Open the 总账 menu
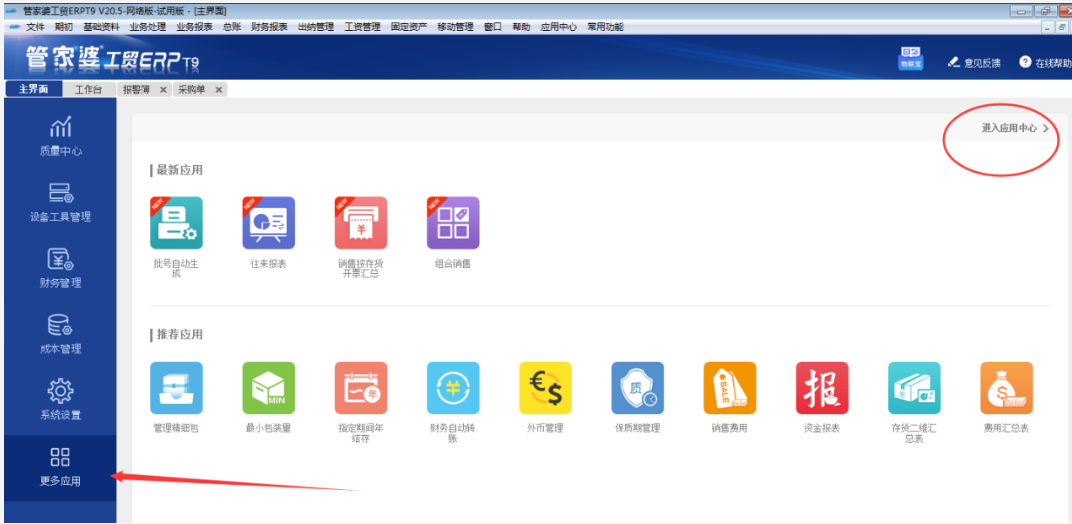This screenshot has width=1072, height=524. coord(232,27)
